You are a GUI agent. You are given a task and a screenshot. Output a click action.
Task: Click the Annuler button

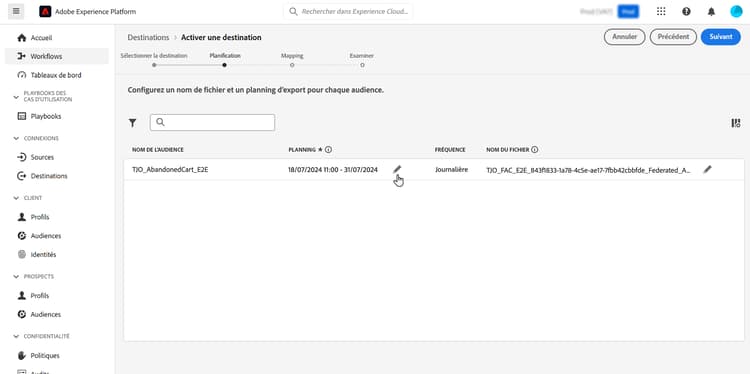point(624,37)
